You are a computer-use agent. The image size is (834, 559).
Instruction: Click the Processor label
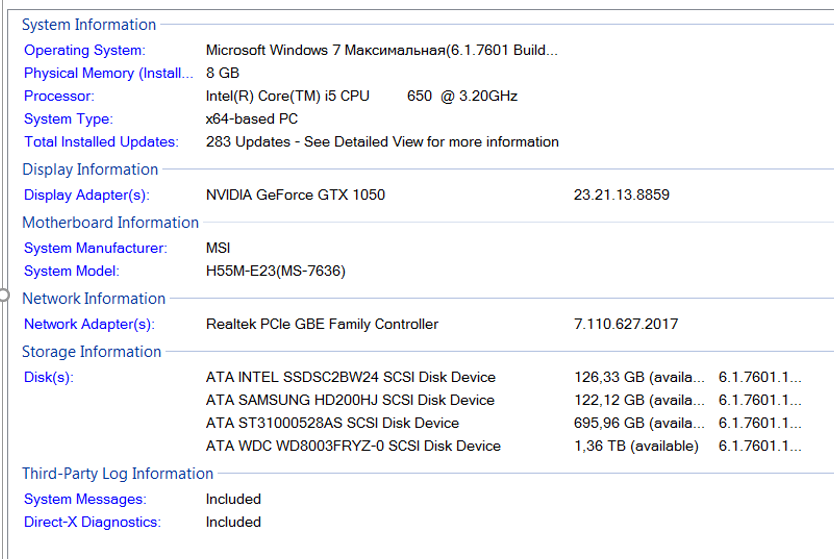point(59,96)
